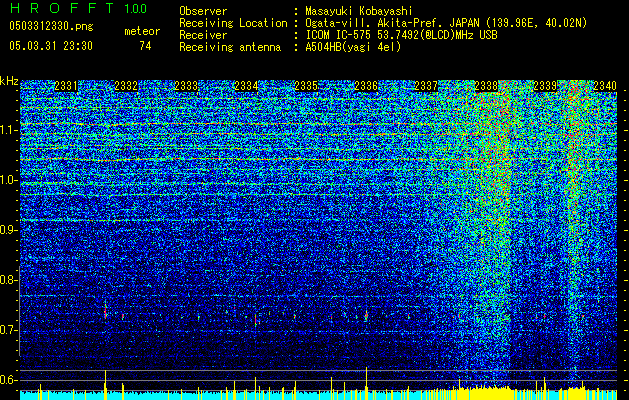Click the Receiver label

(203, 35)
